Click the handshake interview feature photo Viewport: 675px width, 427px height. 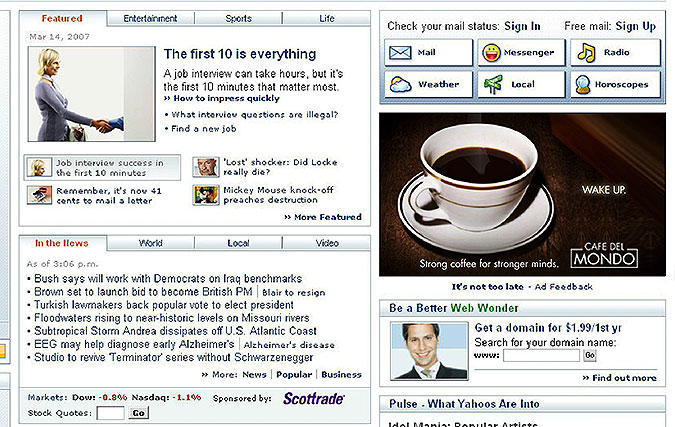click(x=91, y=94)
